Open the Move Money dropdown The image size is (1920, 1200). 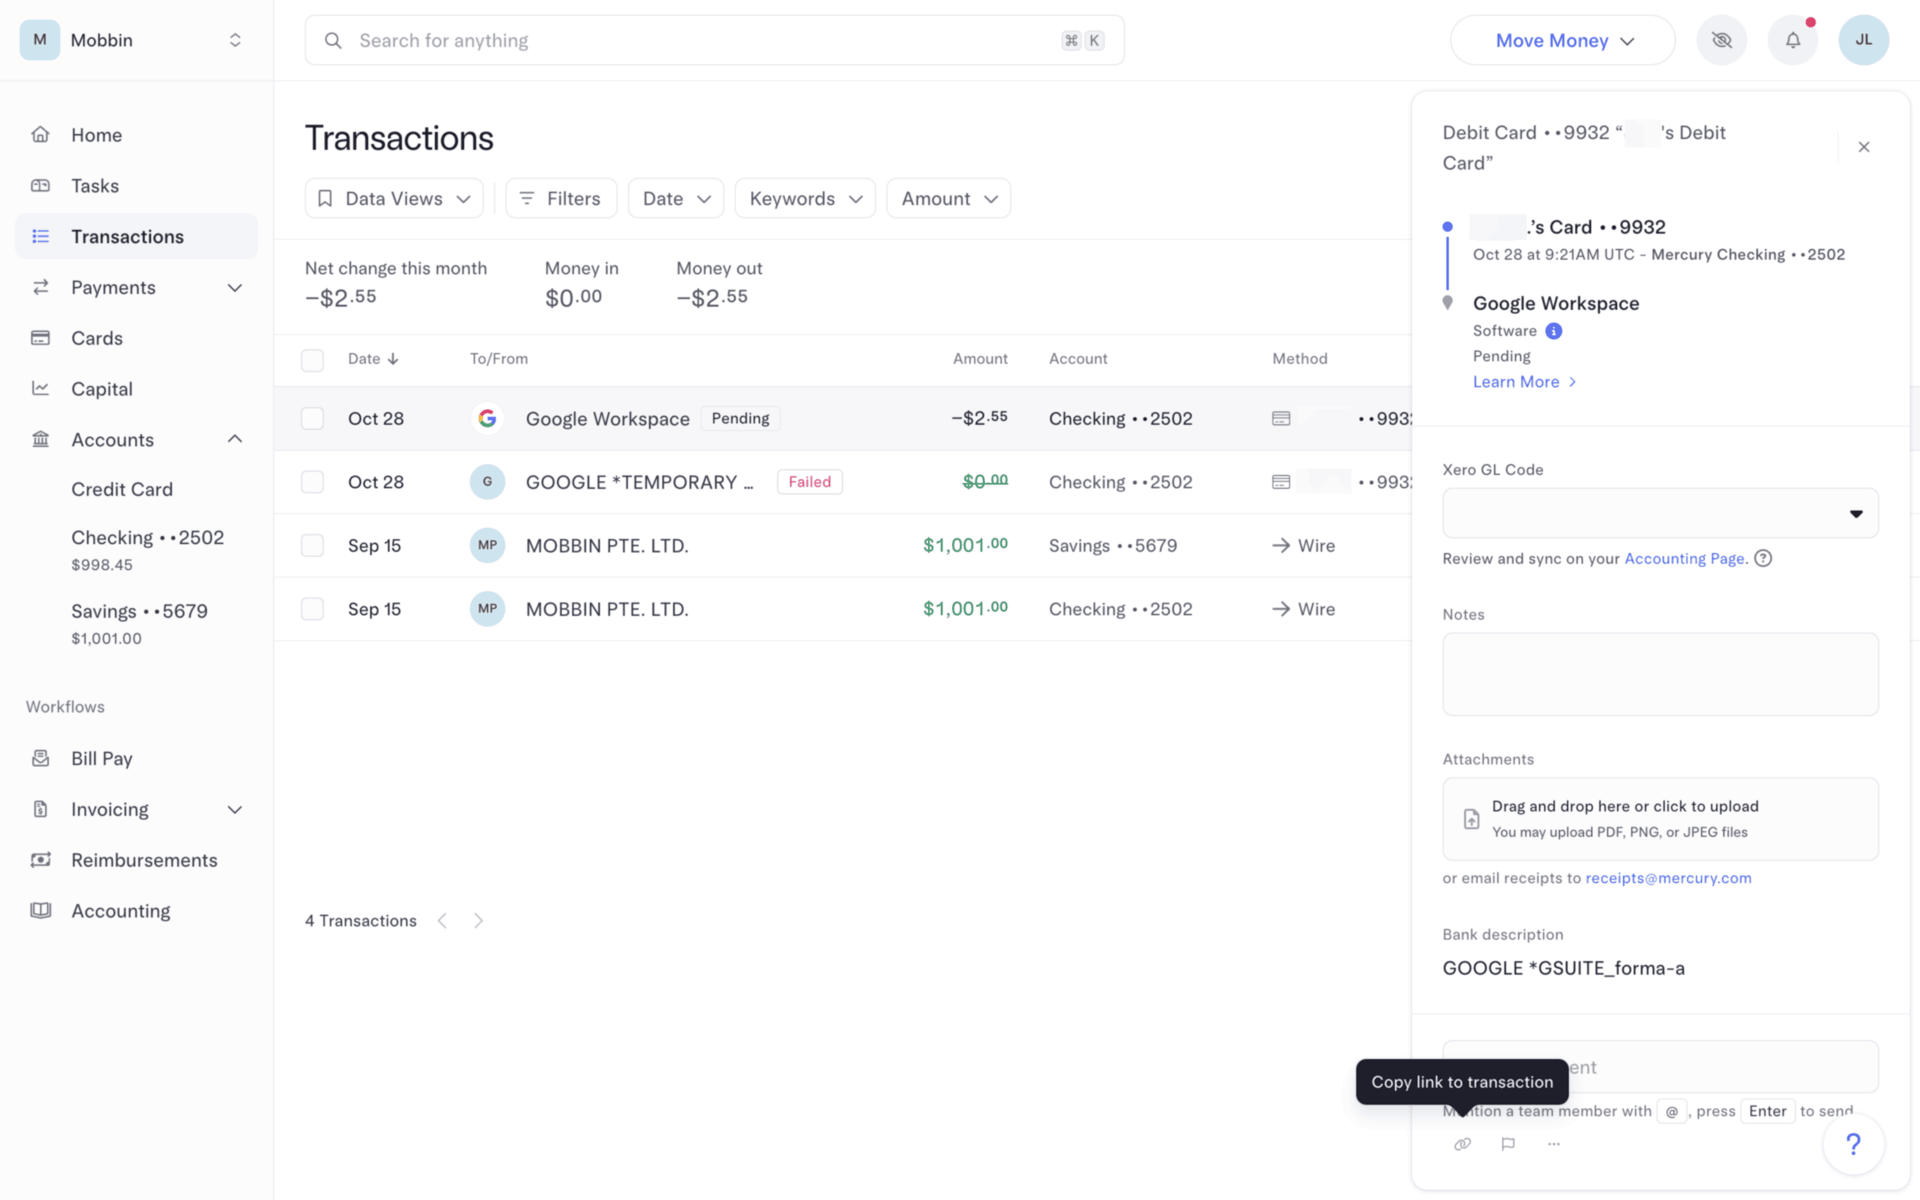(1563, 40)
